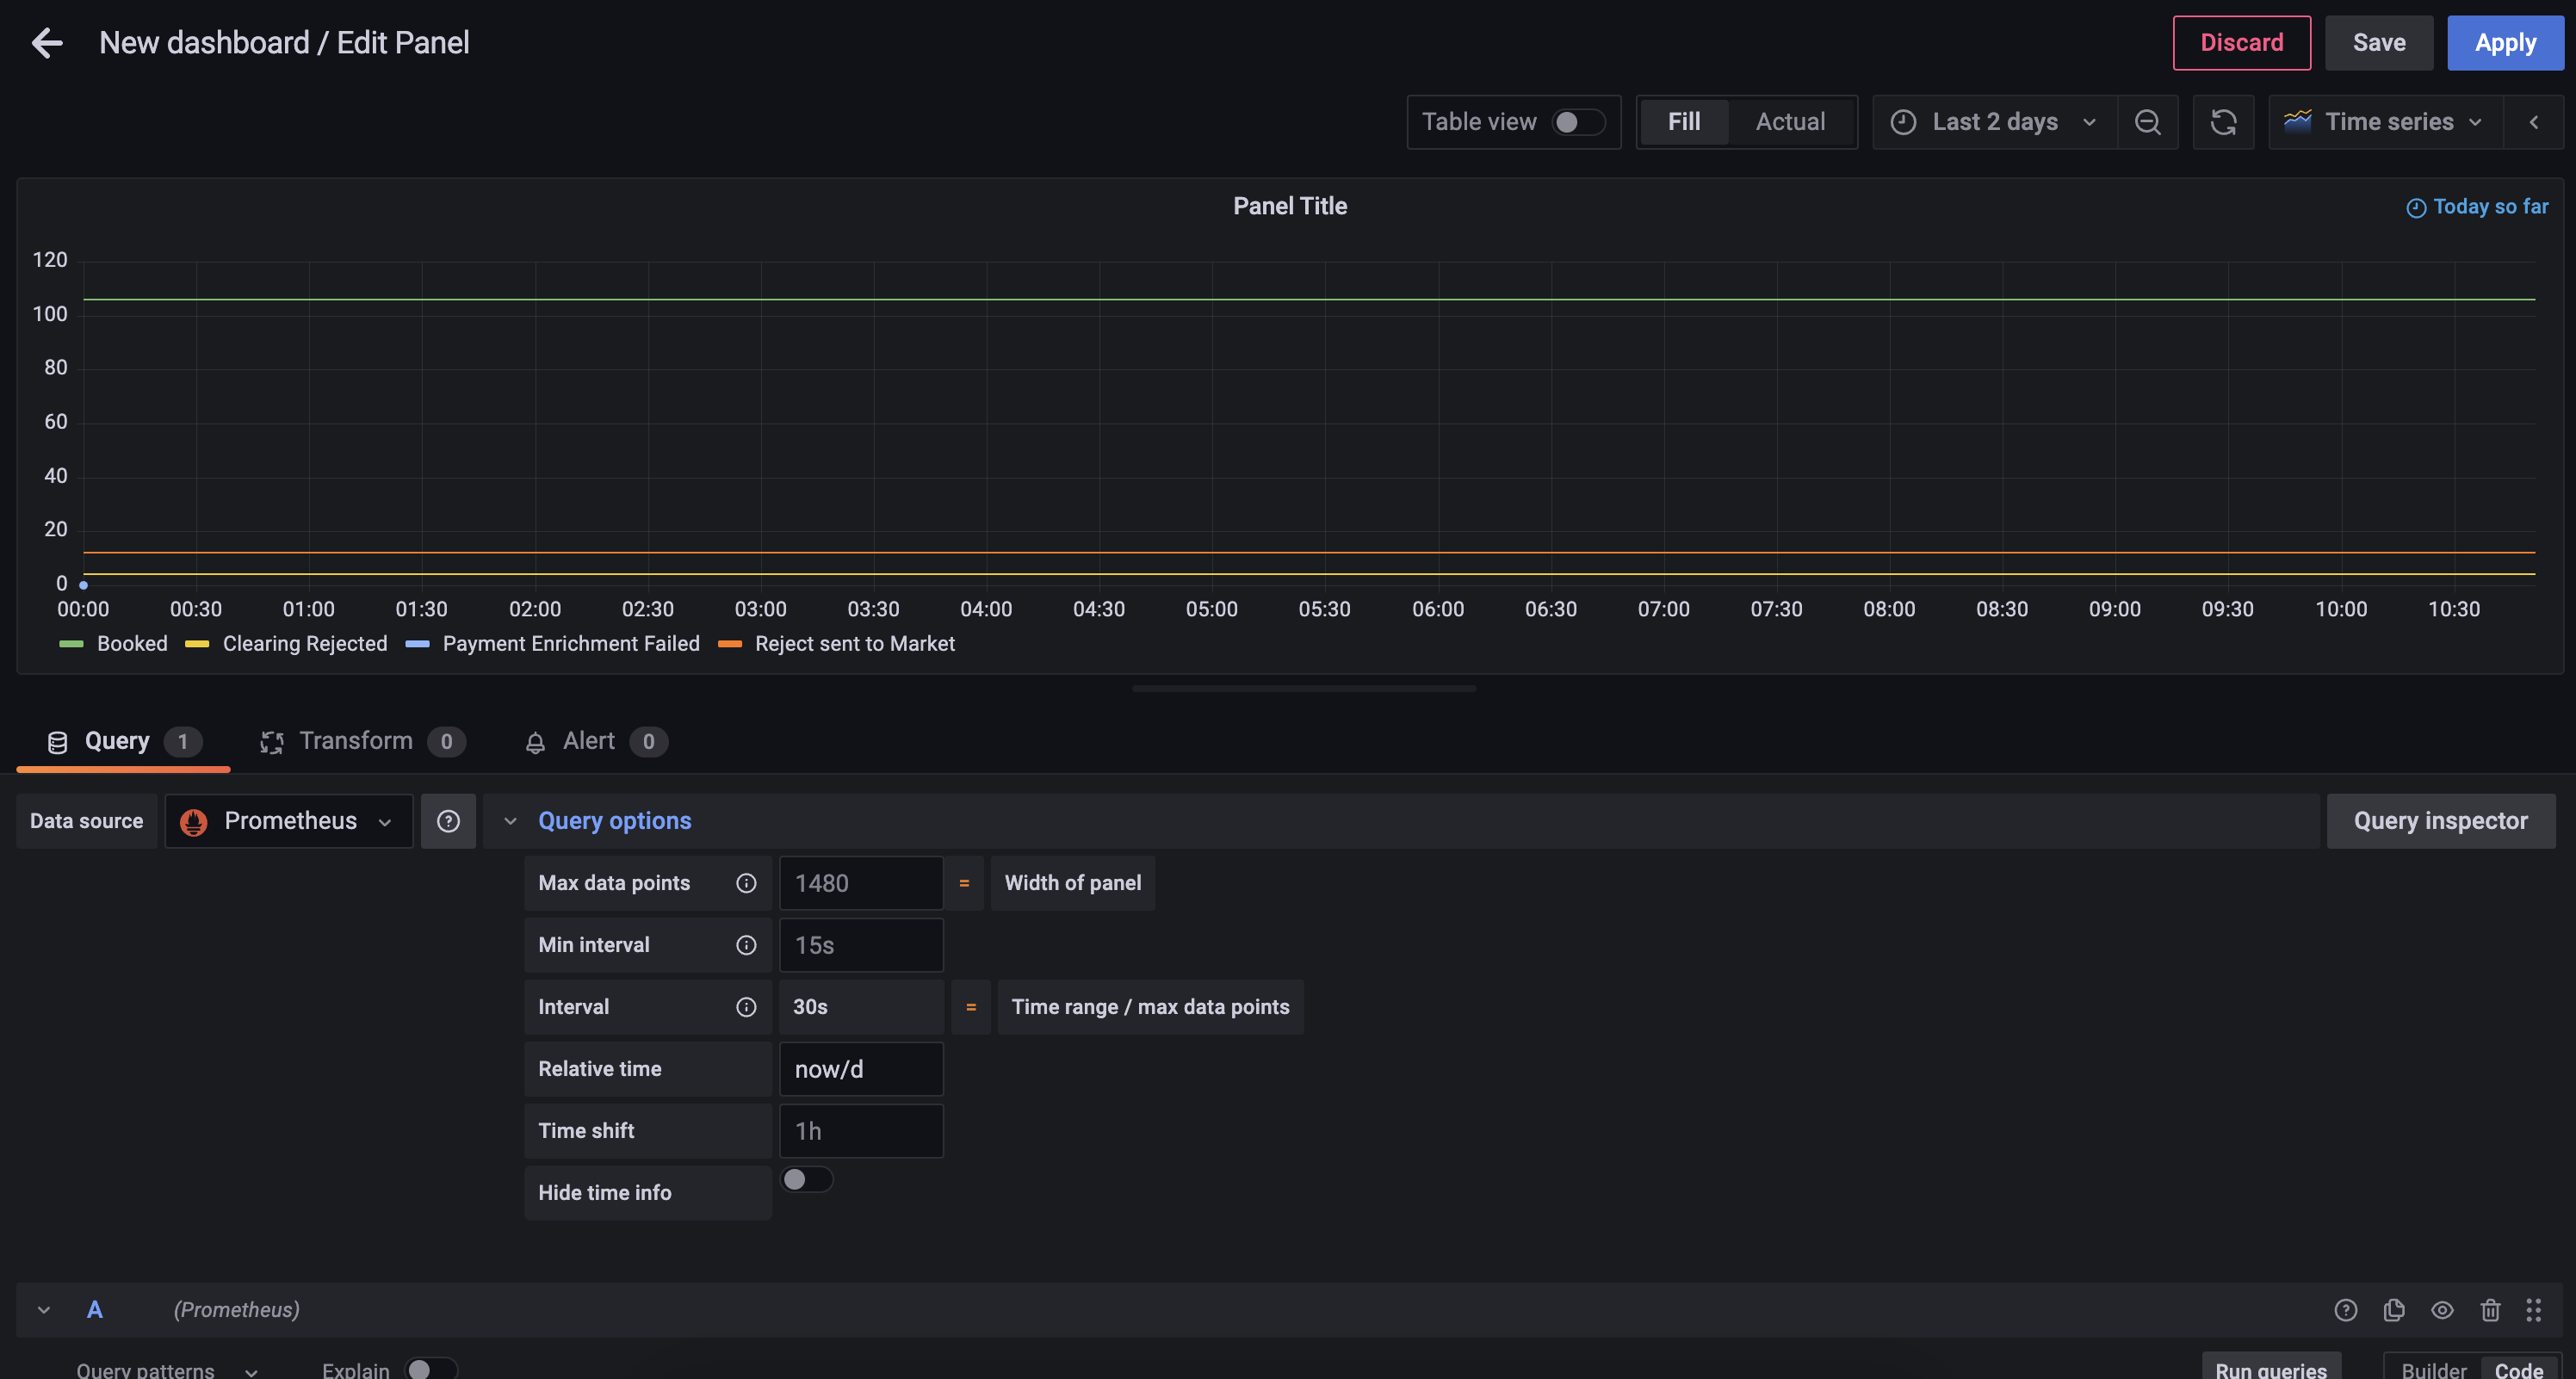
Task: Click the Max data points info icon
Action: pos(746,883)
